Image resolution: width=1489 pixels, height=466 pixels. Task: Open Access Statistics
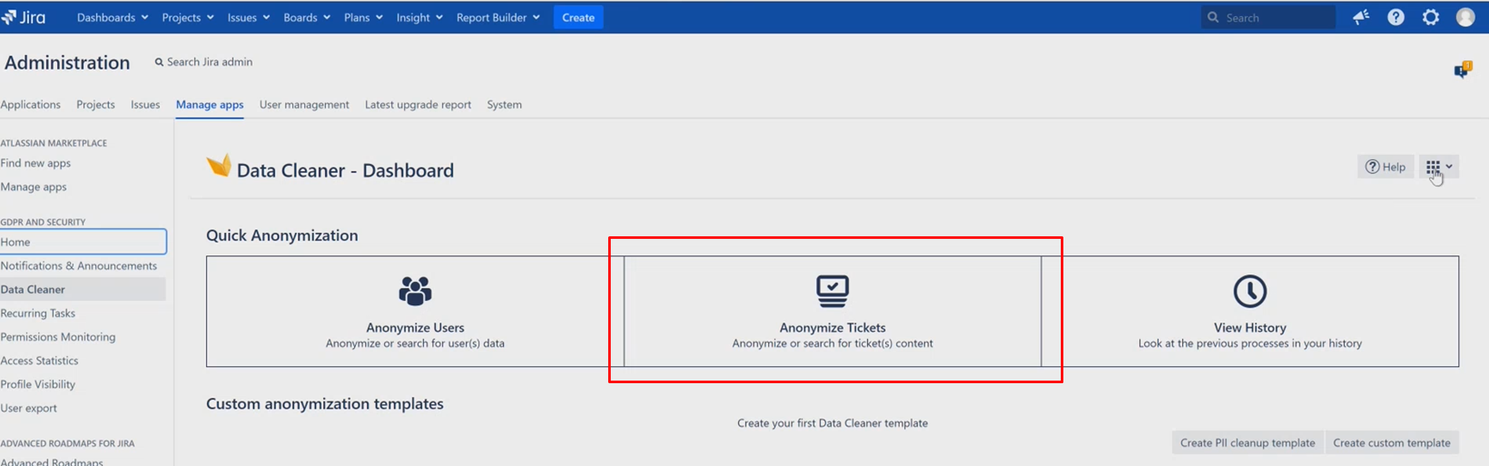[40, 361]
